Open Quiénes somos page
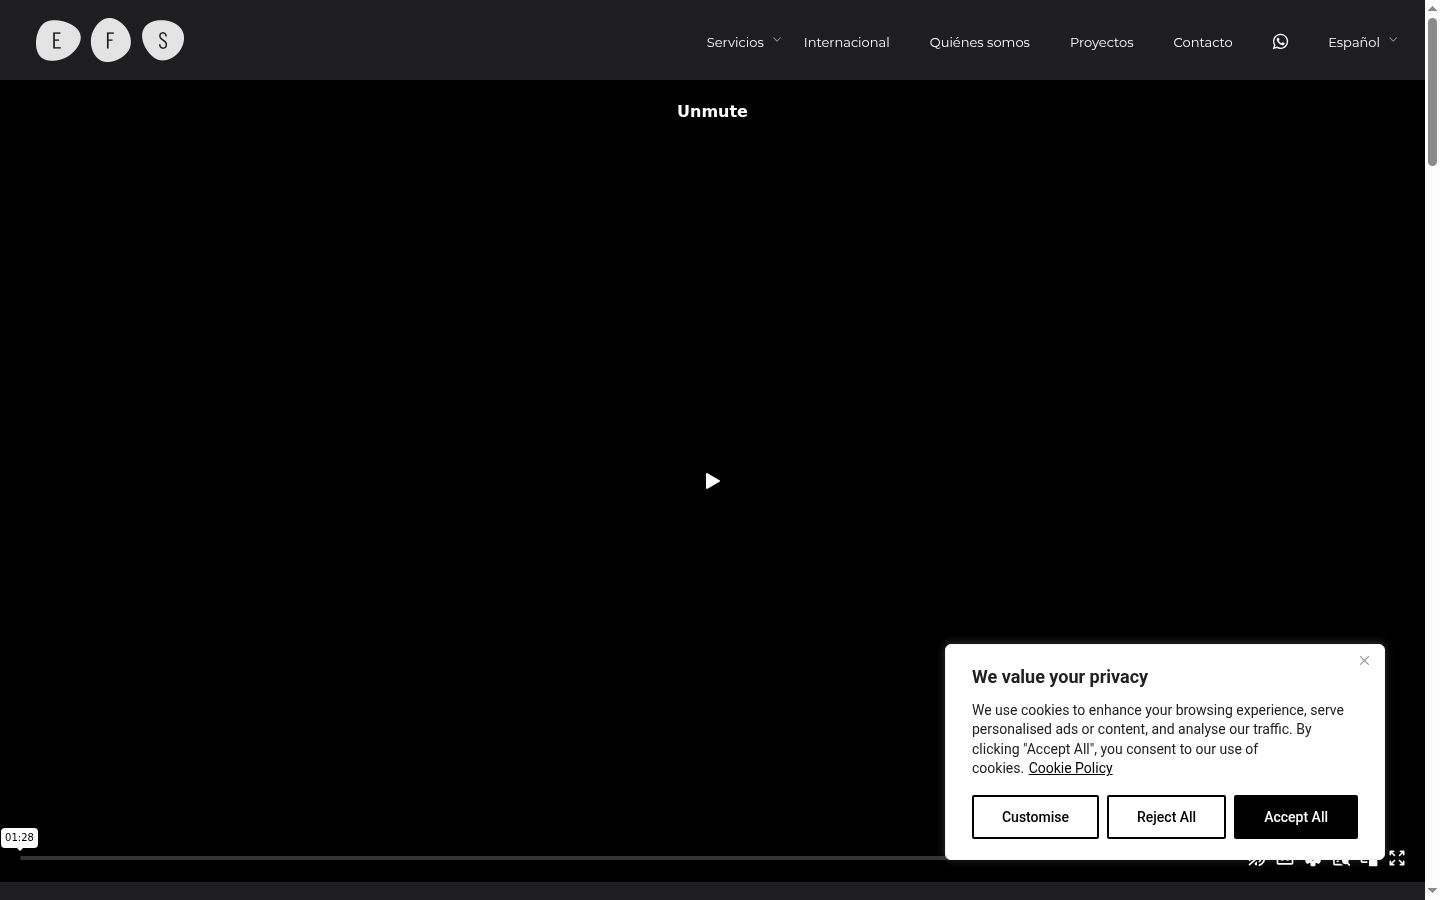 (x=979, y=42)
